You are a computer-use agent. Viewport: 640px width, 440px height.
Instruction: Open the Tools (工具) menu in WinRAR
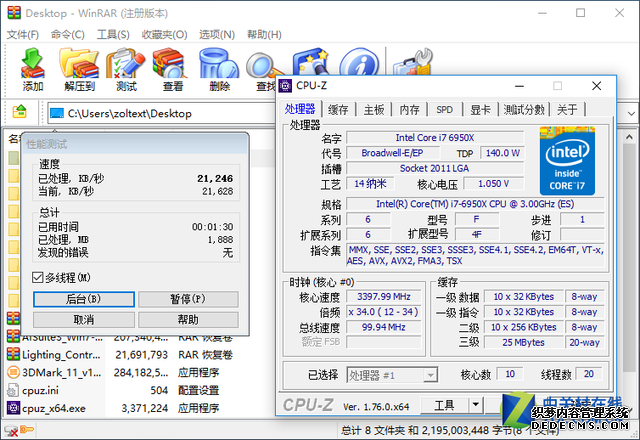(113, 34)
